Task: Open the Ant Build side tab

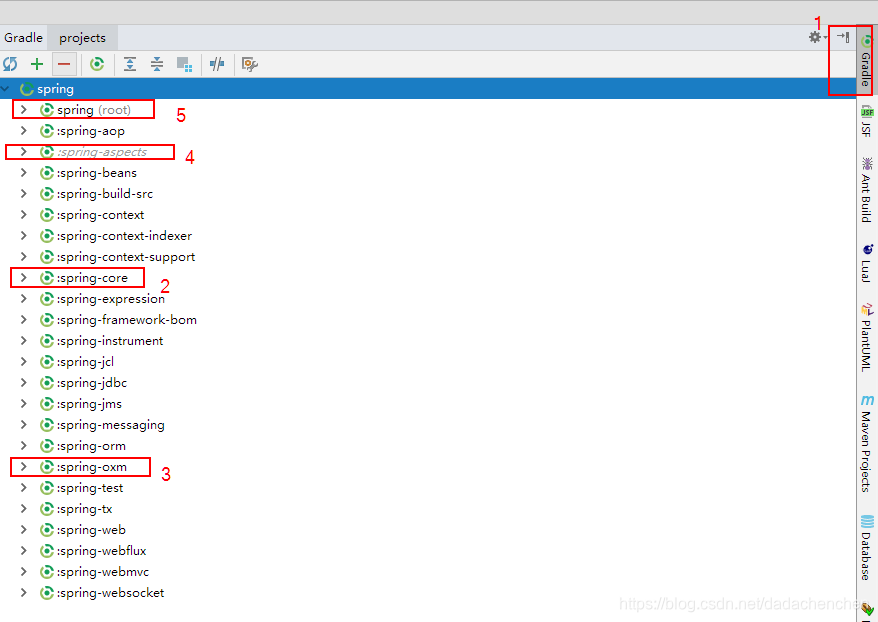Action: pyautogui.click(x=867, y=190)
